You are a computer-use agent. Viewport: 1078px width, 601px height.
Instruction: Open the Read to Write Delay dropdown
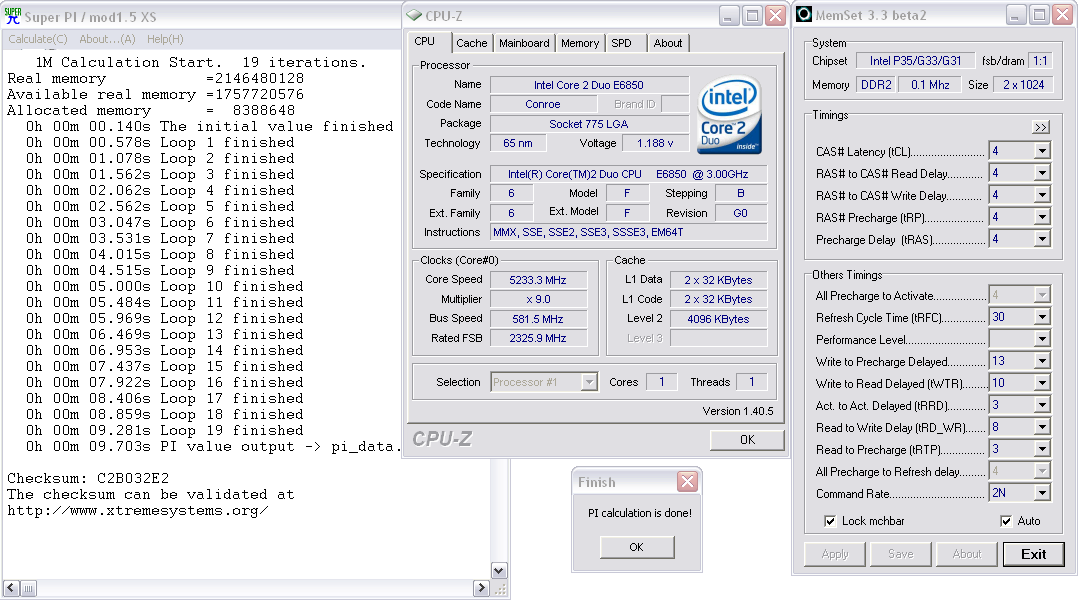click(x=1042, y=427)
